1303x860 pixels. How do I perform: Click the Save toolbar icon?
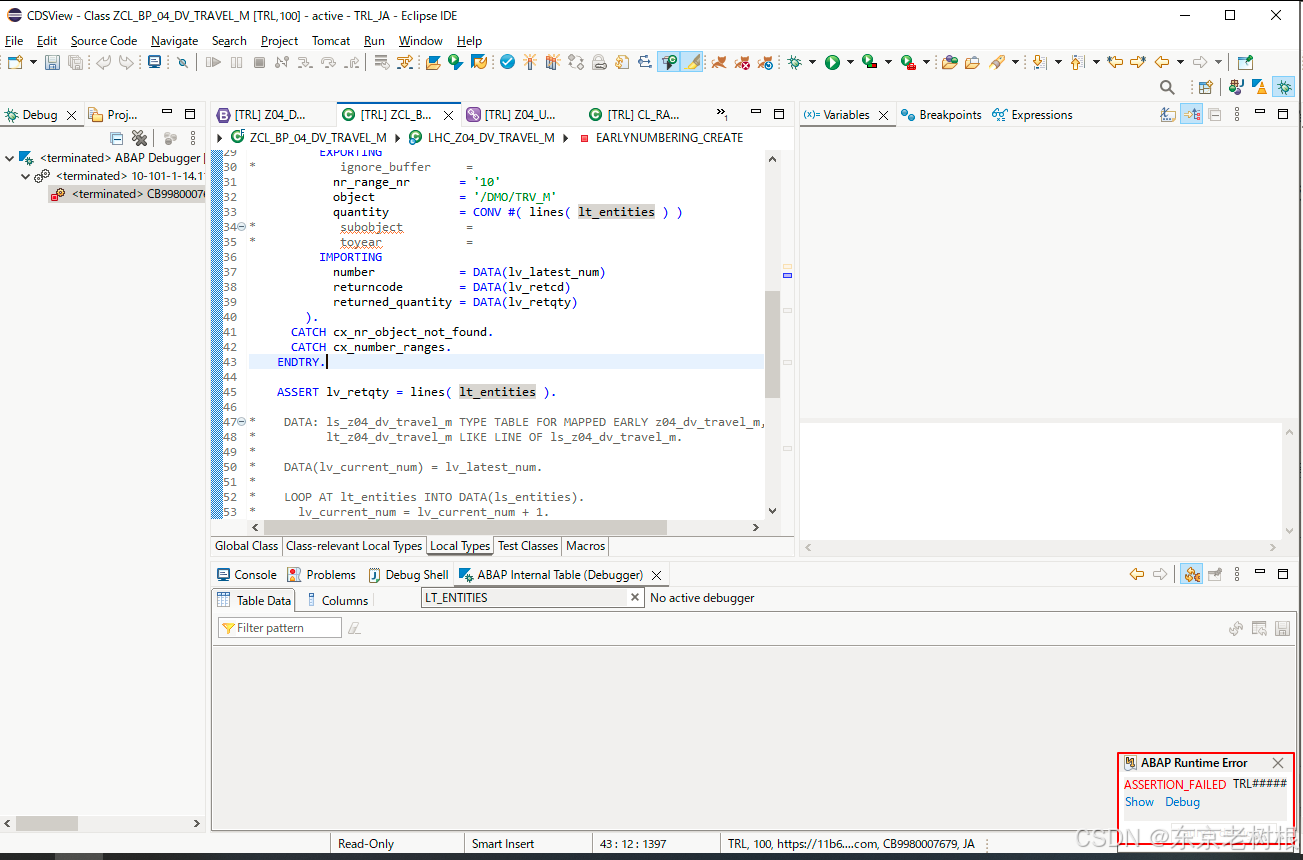(52, 62)
